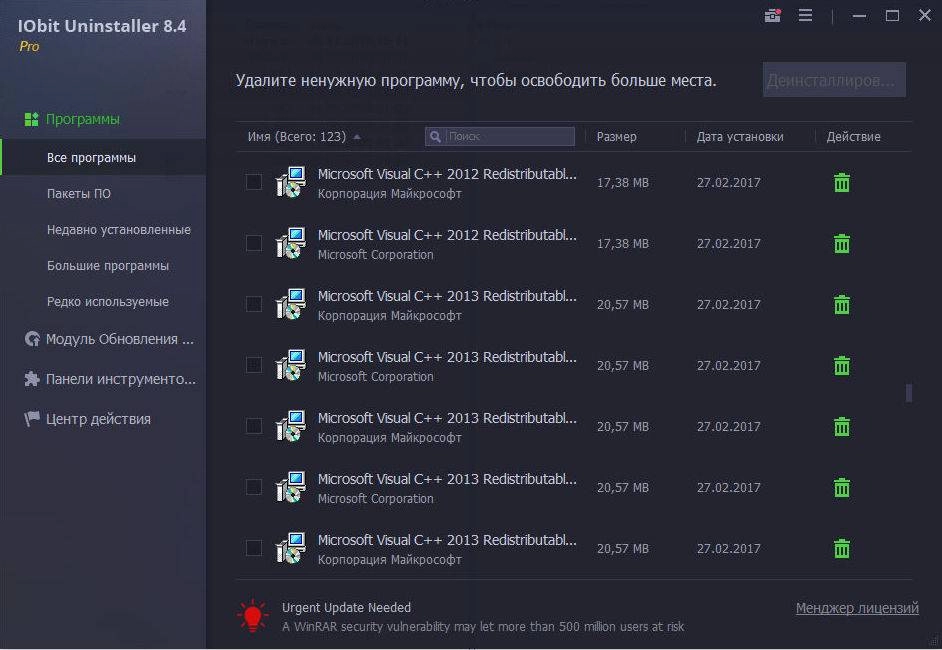Tick checkbox for 2012 Redistributable by Microsoft Corporation
The height and width of the screenshot is (650, 942).
tap(254, 243)
